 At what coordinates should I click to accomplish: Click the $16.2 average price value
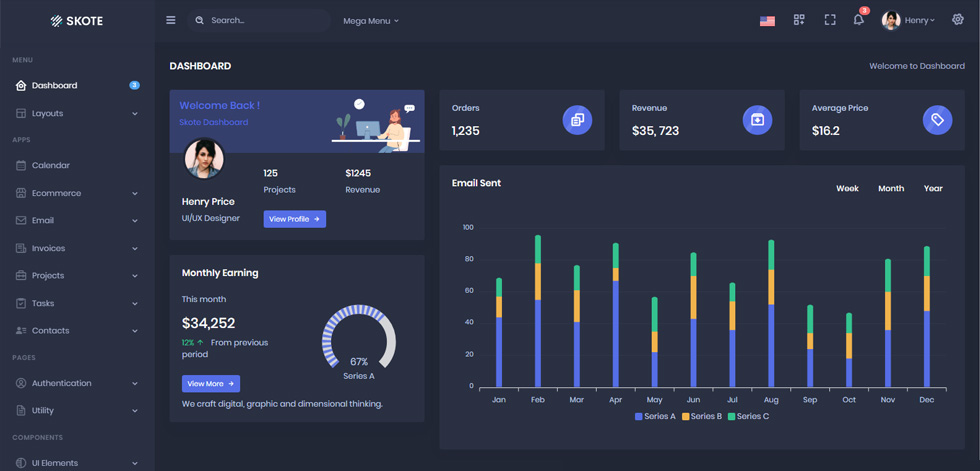pos(826,131)
